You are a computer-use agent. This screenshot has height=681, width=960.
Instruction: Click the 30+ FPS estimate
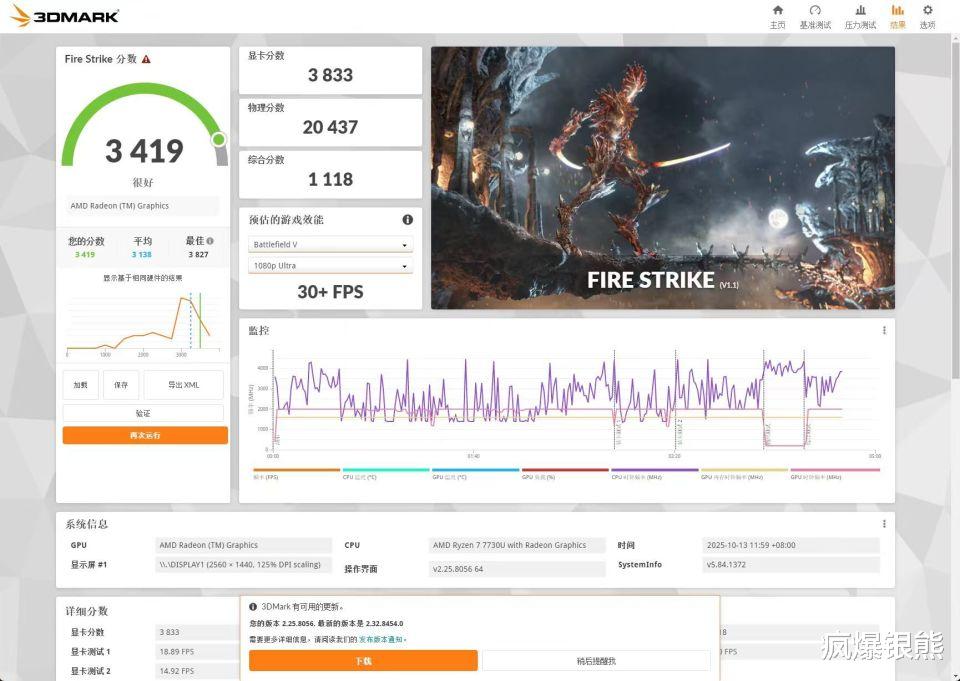pos(331,292)
